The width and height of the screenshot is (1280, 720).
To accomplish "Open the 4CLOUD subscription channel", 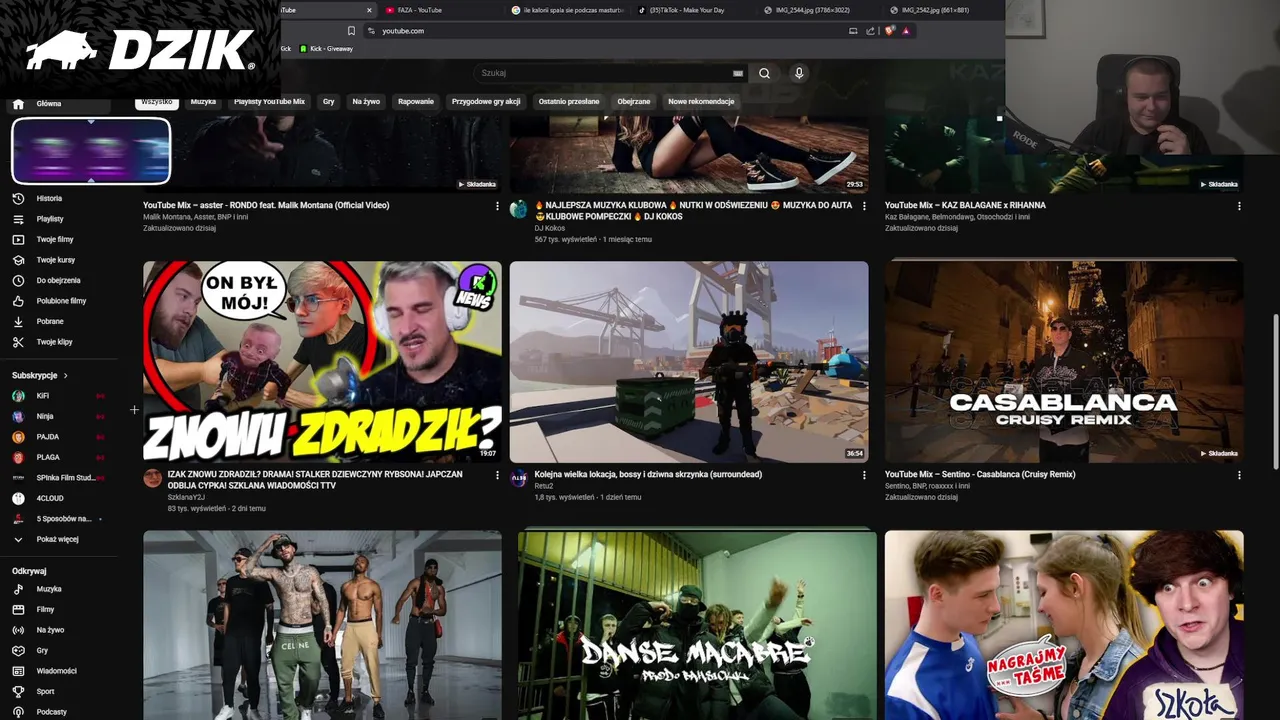I will (x=50, y=498).
